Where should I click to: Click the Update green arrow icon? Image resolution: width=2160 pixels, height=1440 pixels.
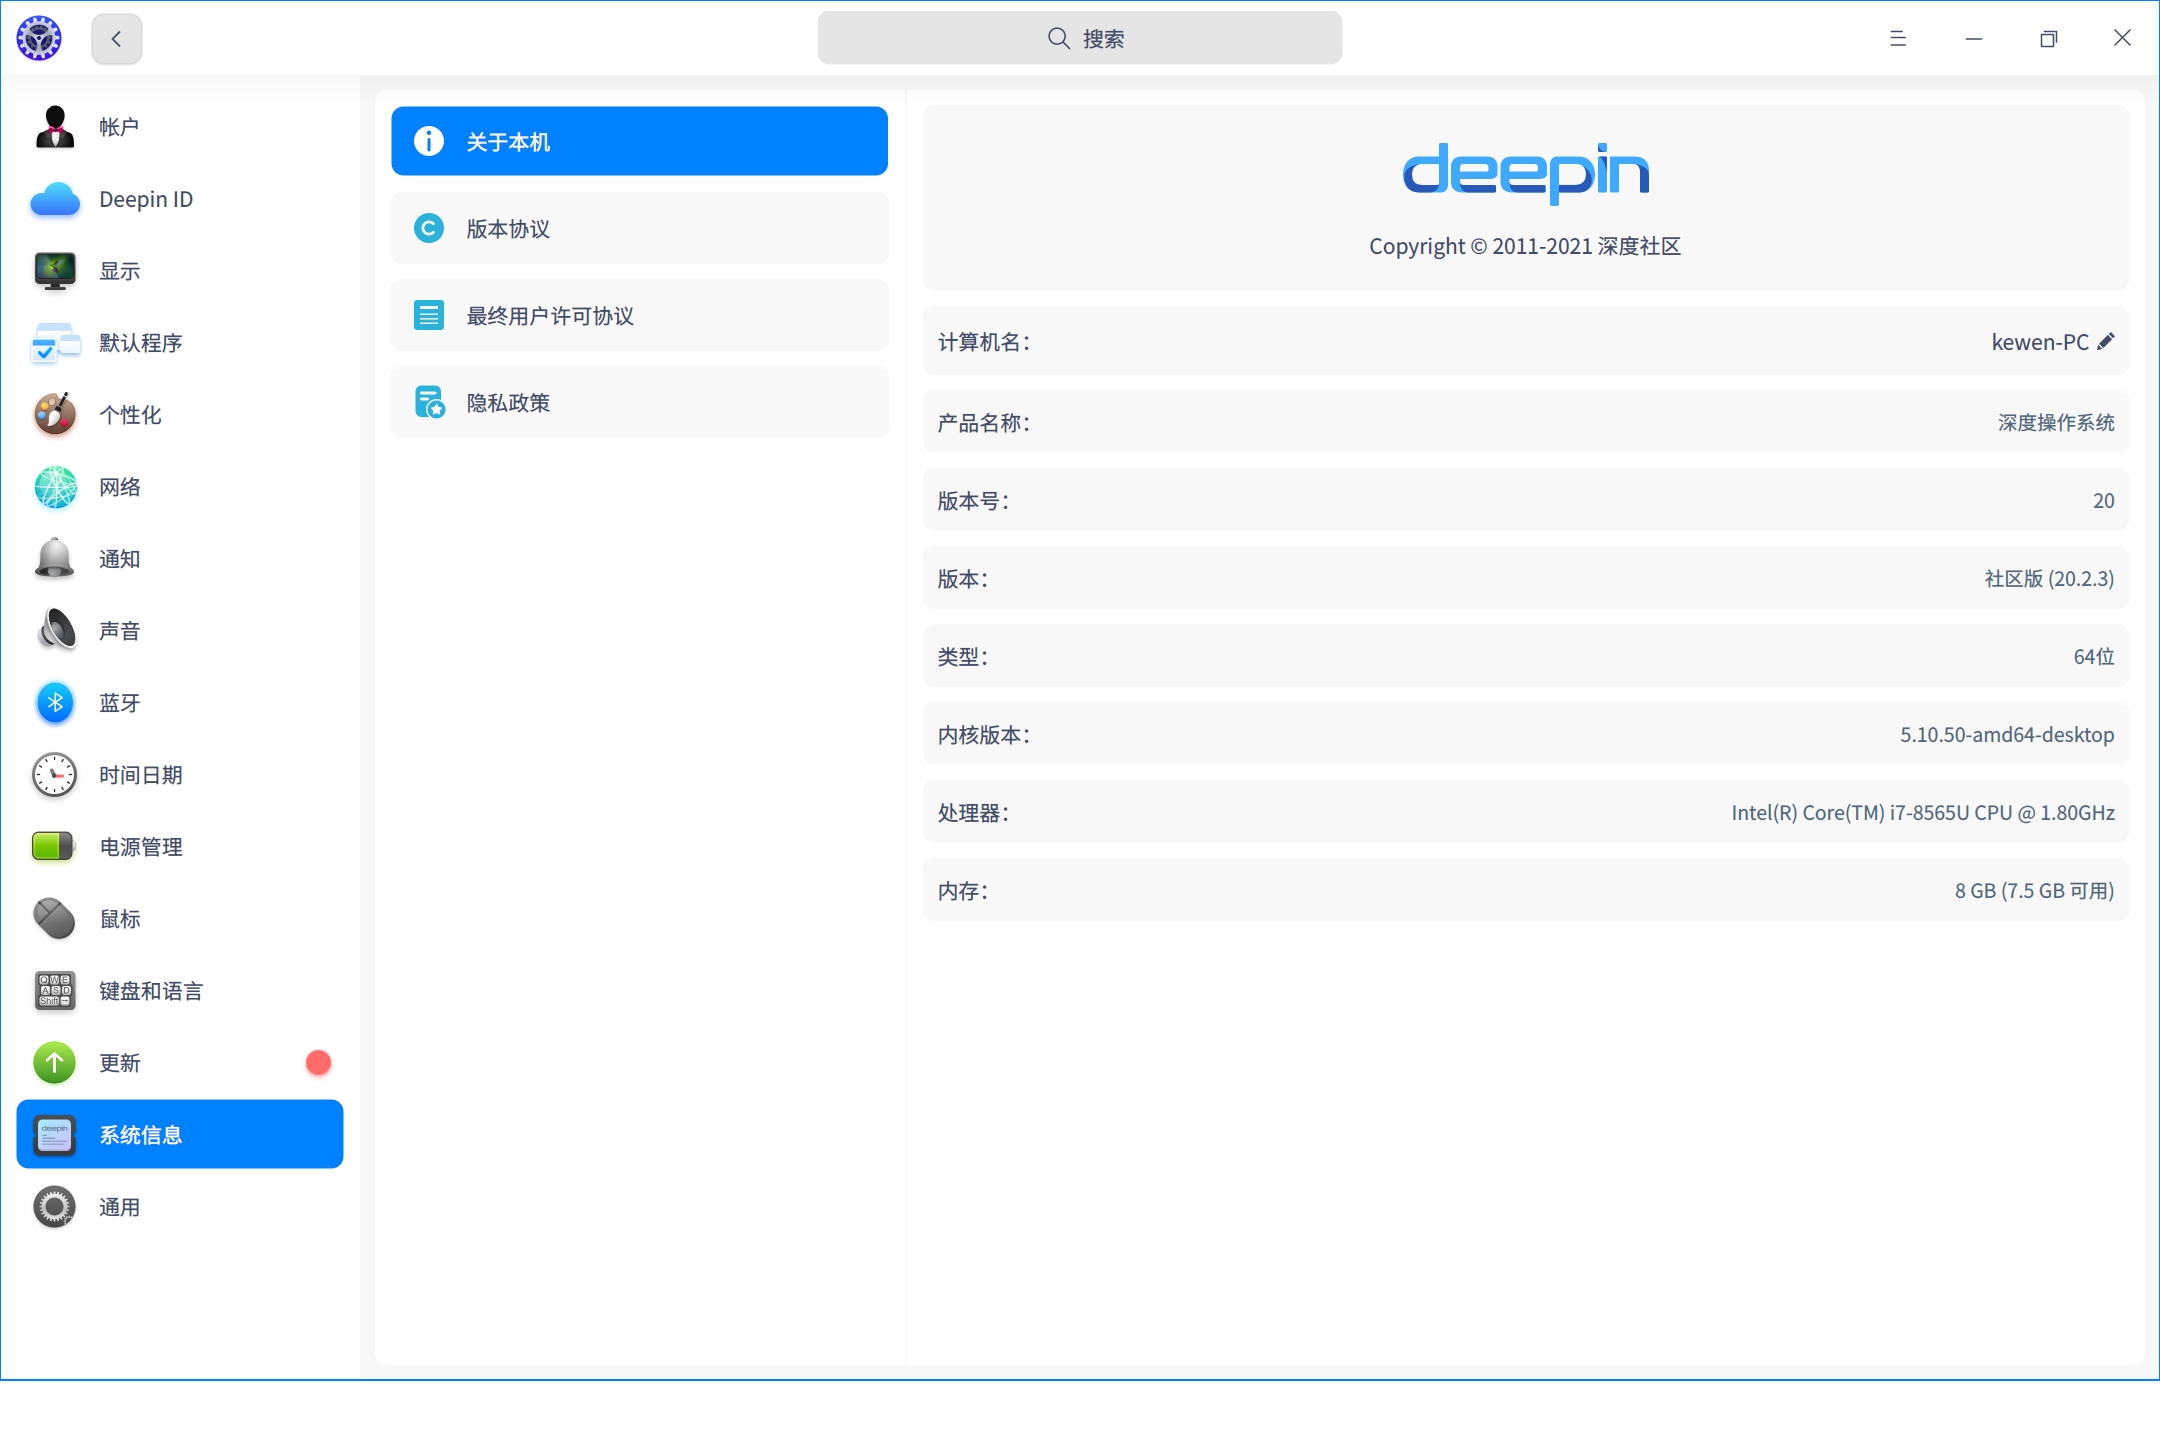point(55,1063)
